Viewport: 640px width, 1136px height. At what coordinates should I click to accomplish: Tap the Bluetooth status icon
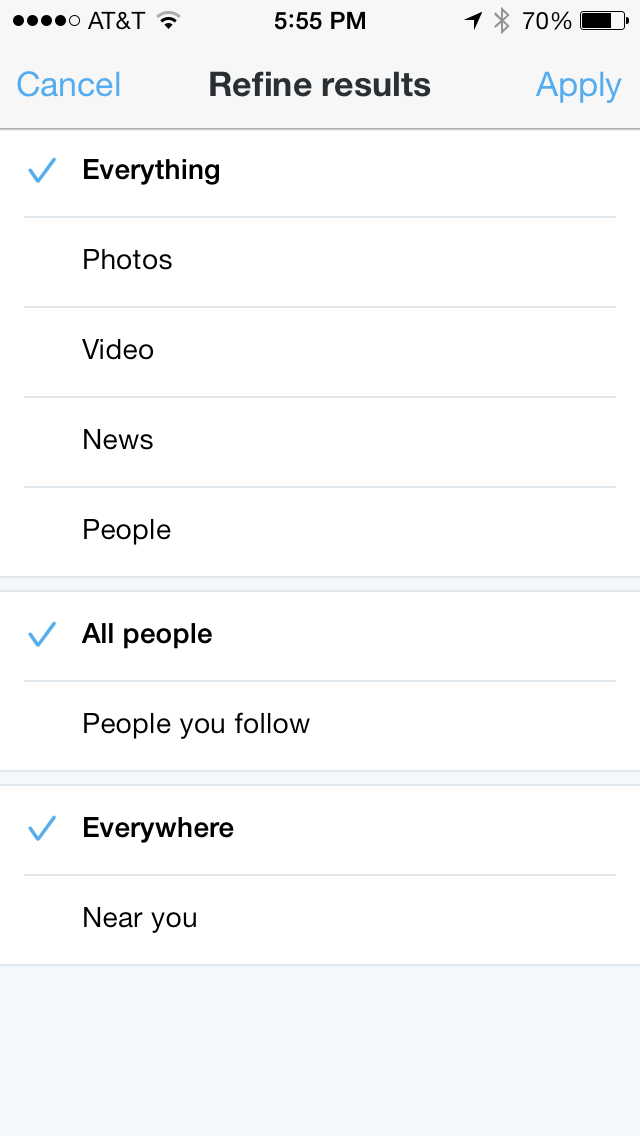(x=502, y=20)
